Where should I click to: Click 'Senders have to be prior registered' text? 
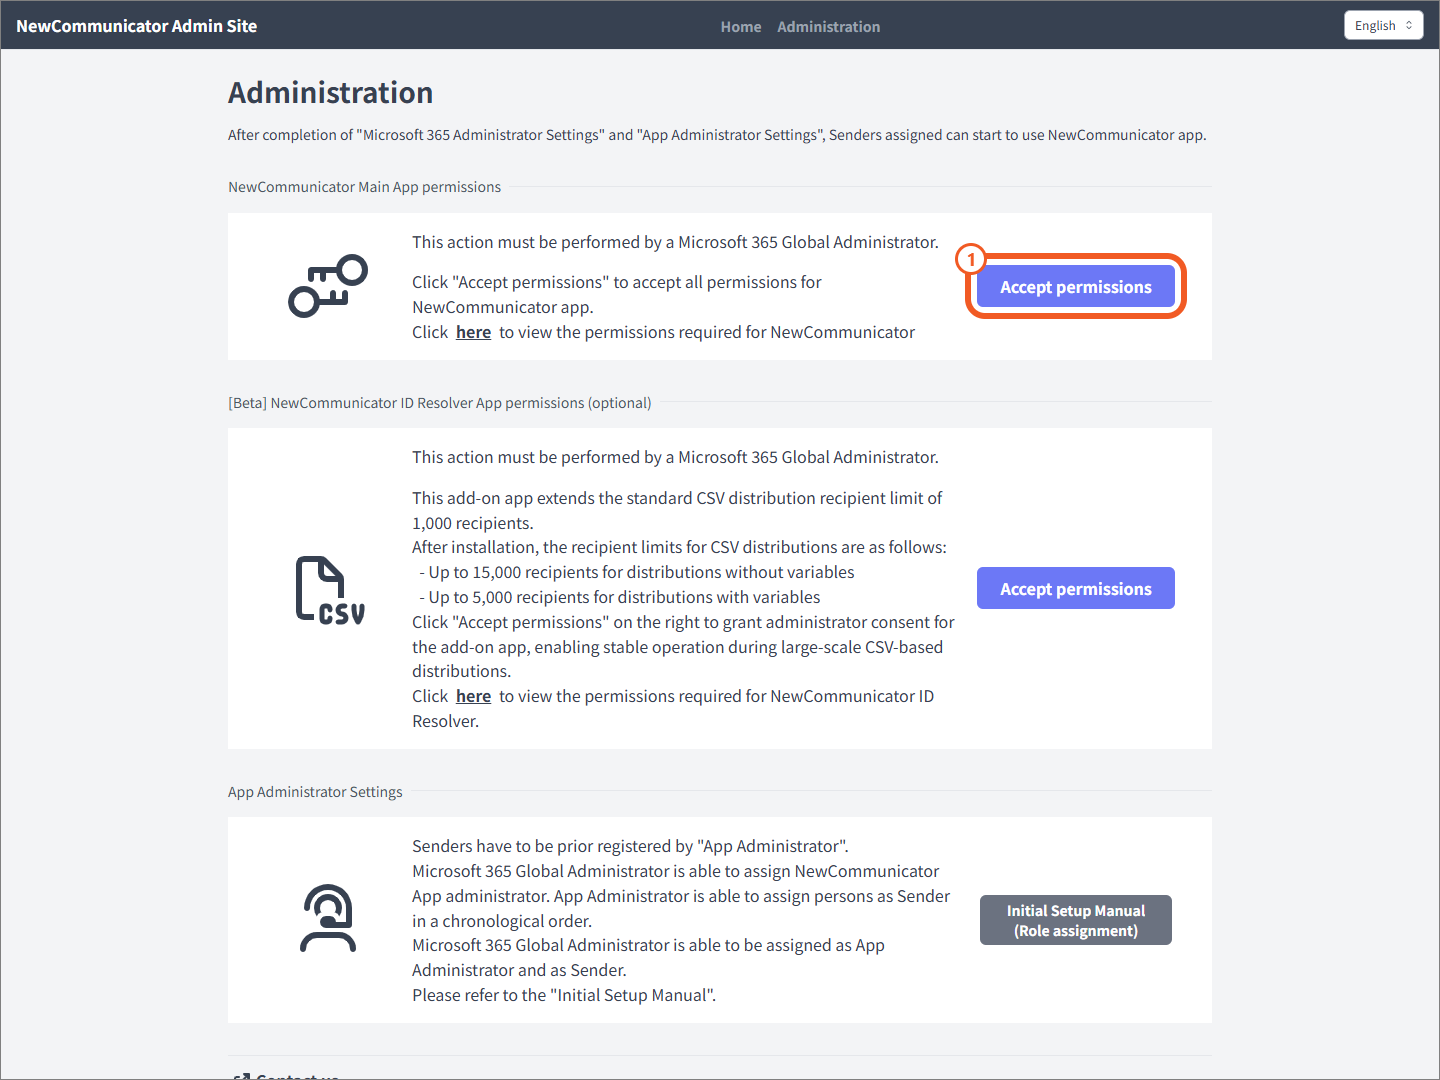pyautogui.click(x=630, y=846)
